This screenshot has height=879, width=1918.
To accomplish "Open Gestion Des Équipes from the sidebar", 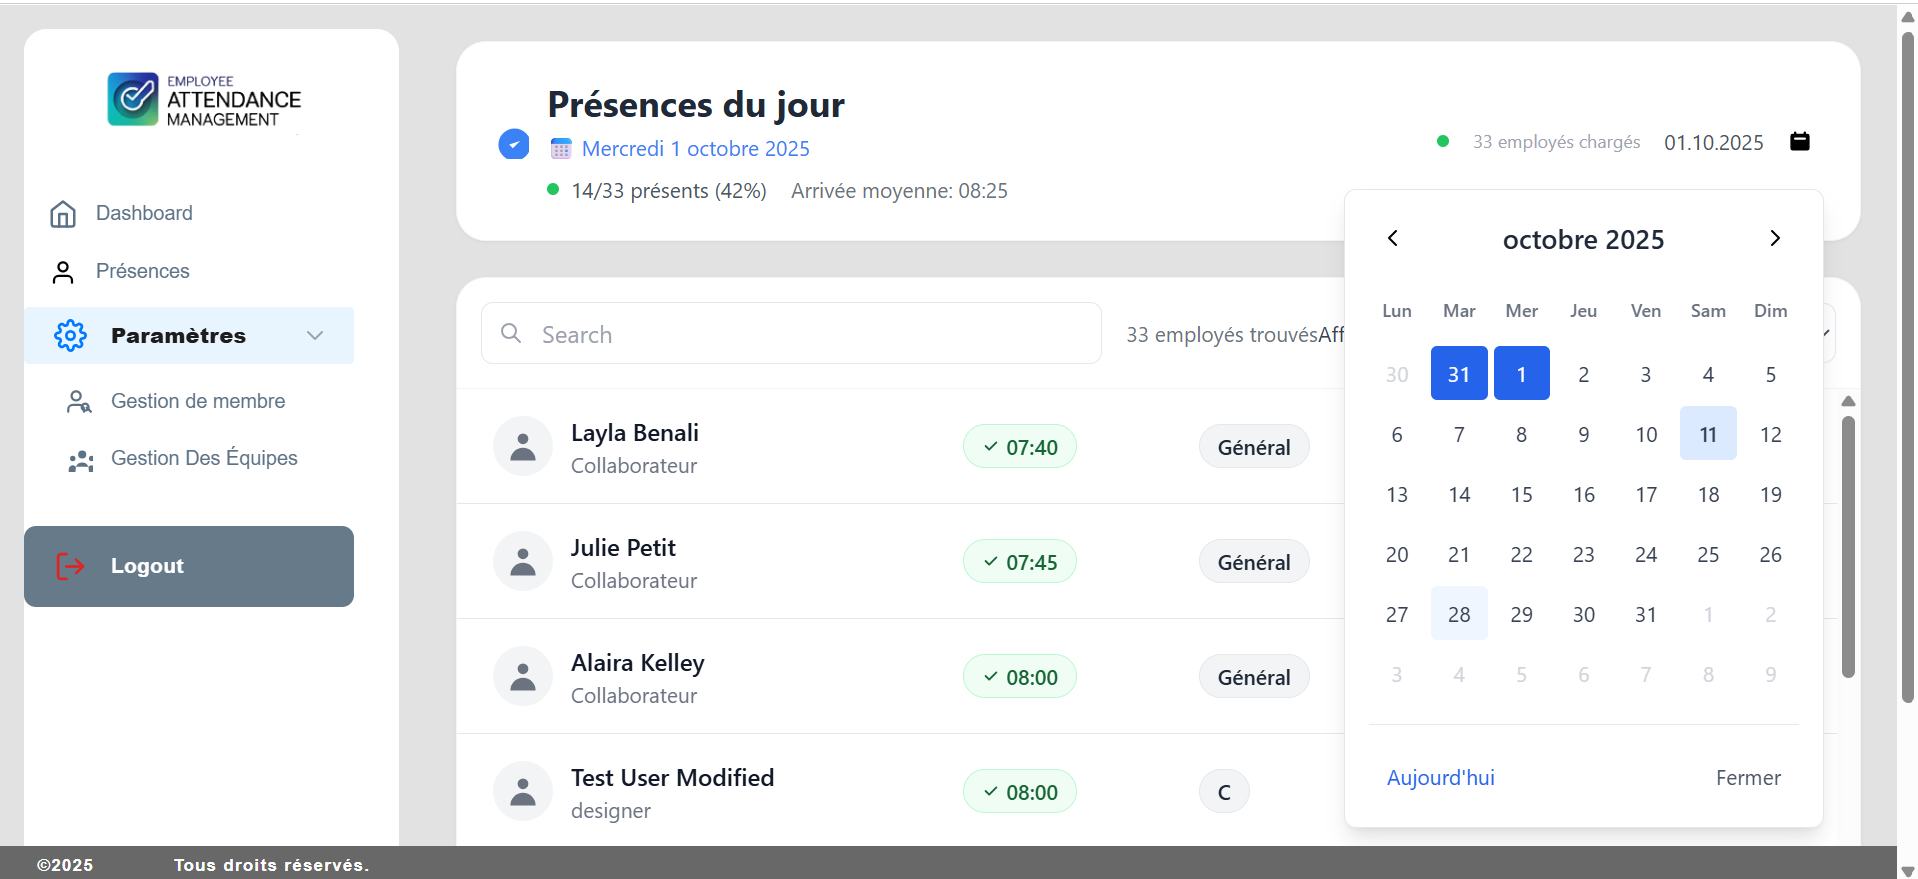I will (204, 459).
